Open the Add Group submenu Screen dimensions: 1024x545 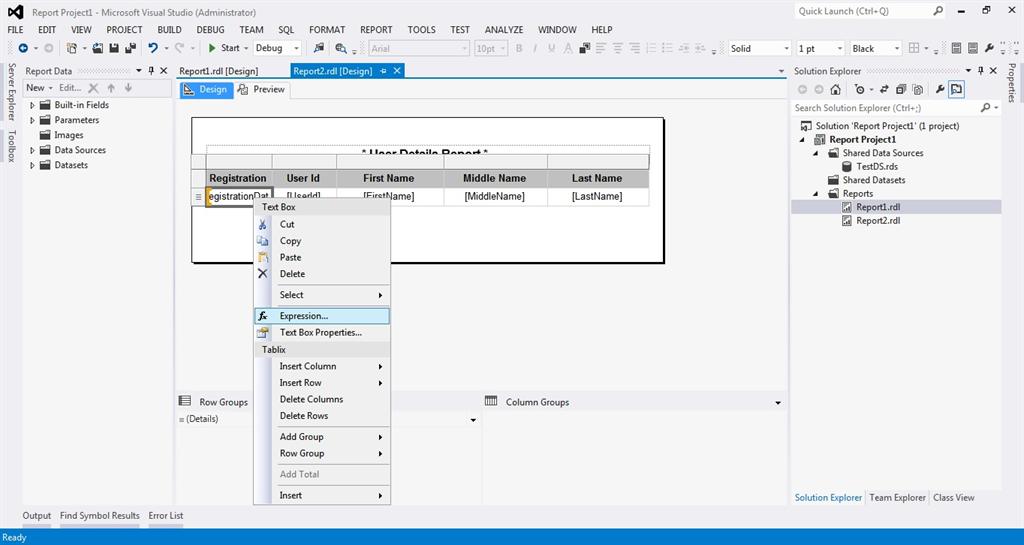(x=322, y=437)
